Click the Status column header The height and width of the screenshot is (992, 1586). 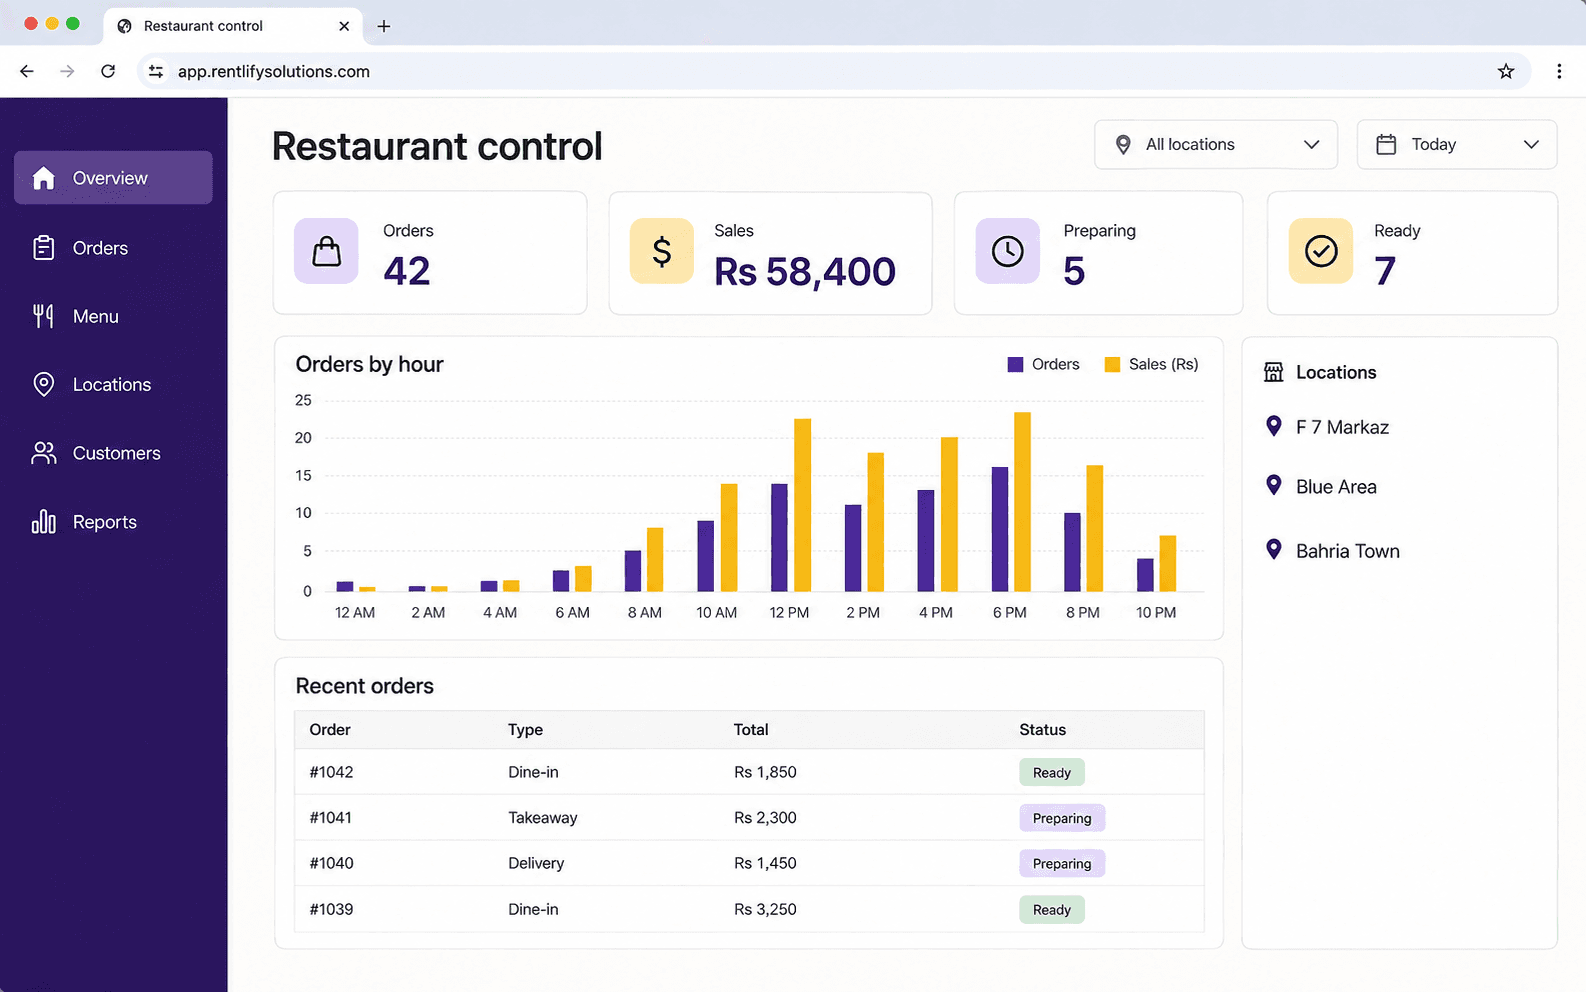pyautogui.click(x=1042, y=730)
